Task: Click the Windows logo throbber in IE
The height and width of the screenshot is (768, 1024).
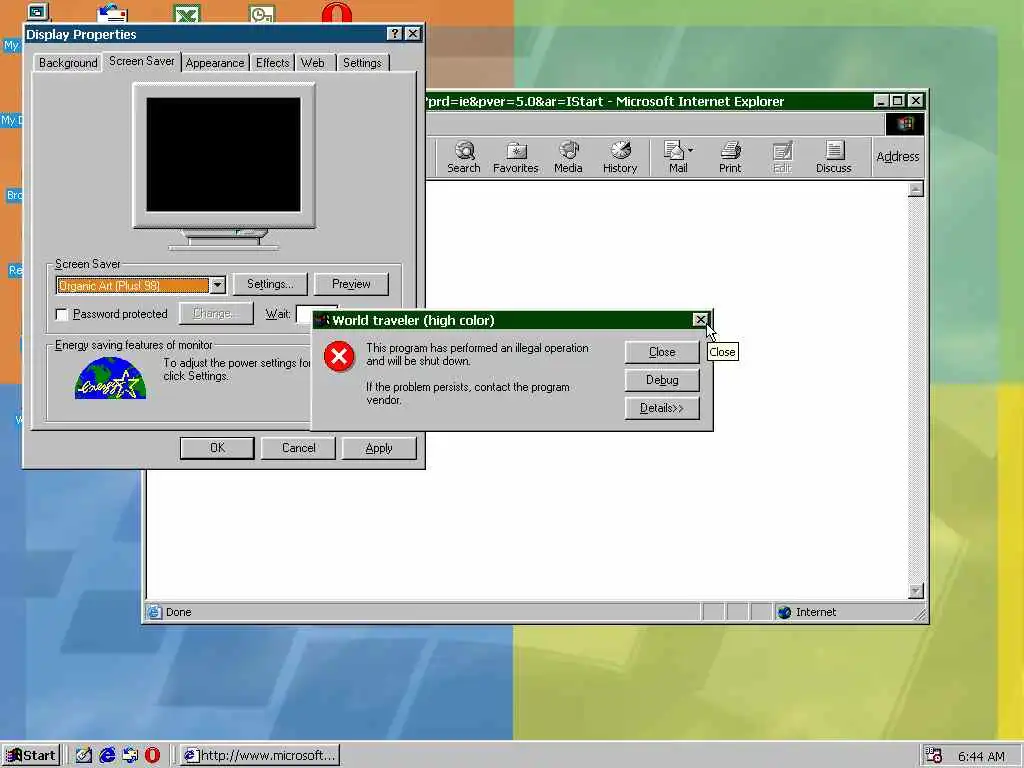Action: click(904, 124)
